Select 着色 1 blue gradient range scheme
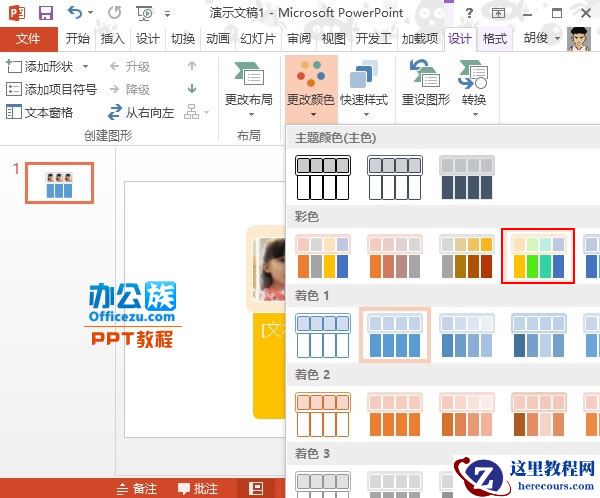 click(x=466, y=335)
